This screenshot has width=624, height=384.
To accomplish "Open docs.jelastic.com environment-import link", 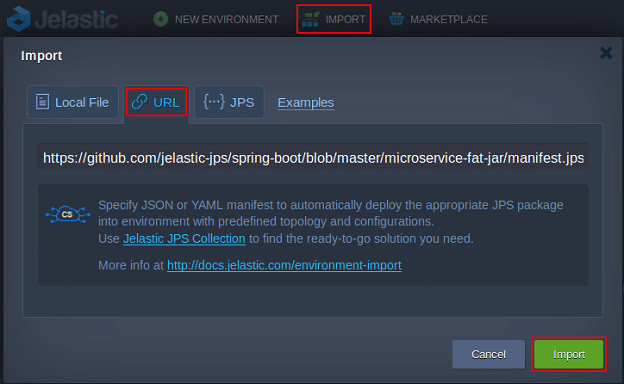I will 284,265.
